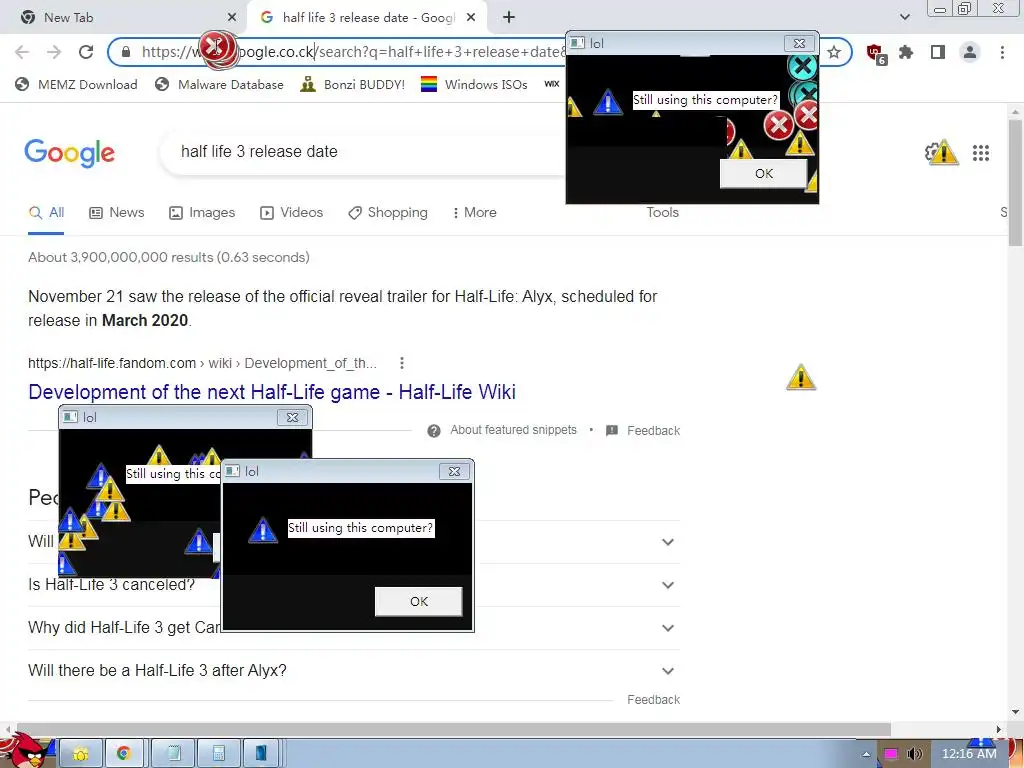1024x768 pixels.
Task: Click the horizontal scrollbar thumb
Action: pyautogui.click(x=453, y=729)
